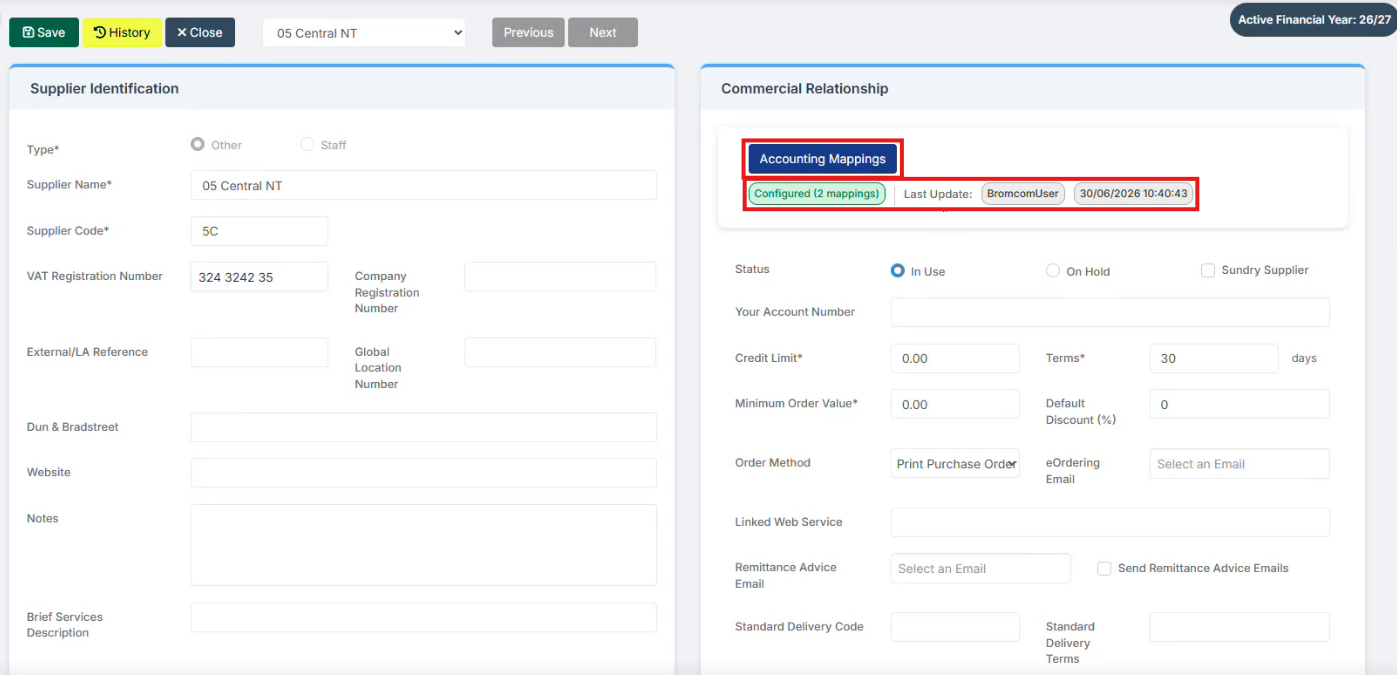This screenshot has width=1397, height=675.
Task: Go to the Previous supplier
Action: (528, 32)
